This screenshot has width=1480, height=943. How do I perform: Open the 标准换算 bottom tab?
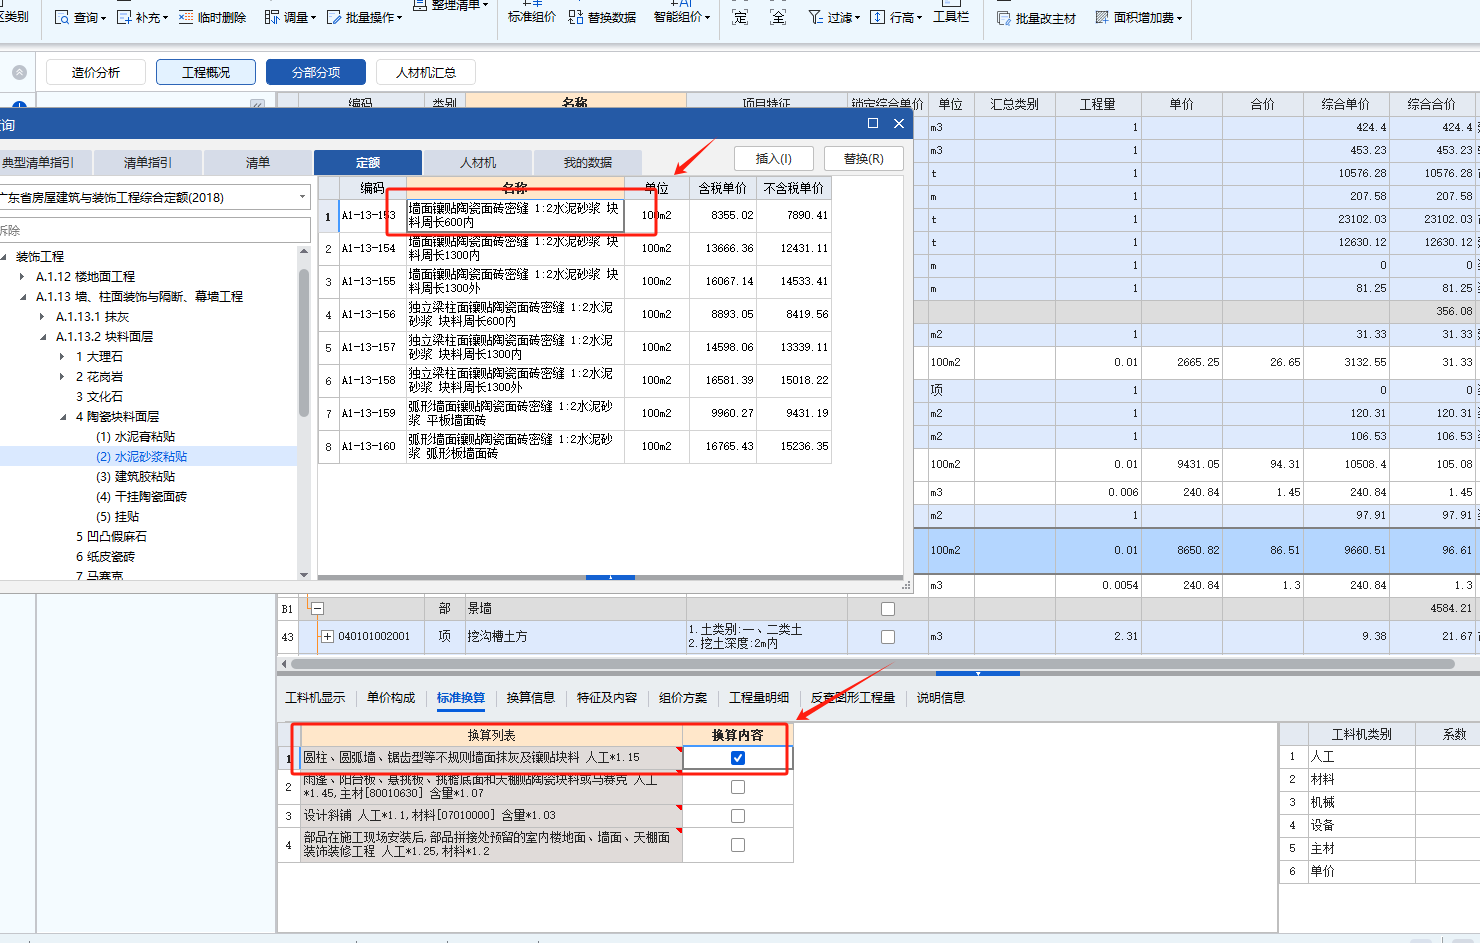pyautogui.click(x=461, y=698)
